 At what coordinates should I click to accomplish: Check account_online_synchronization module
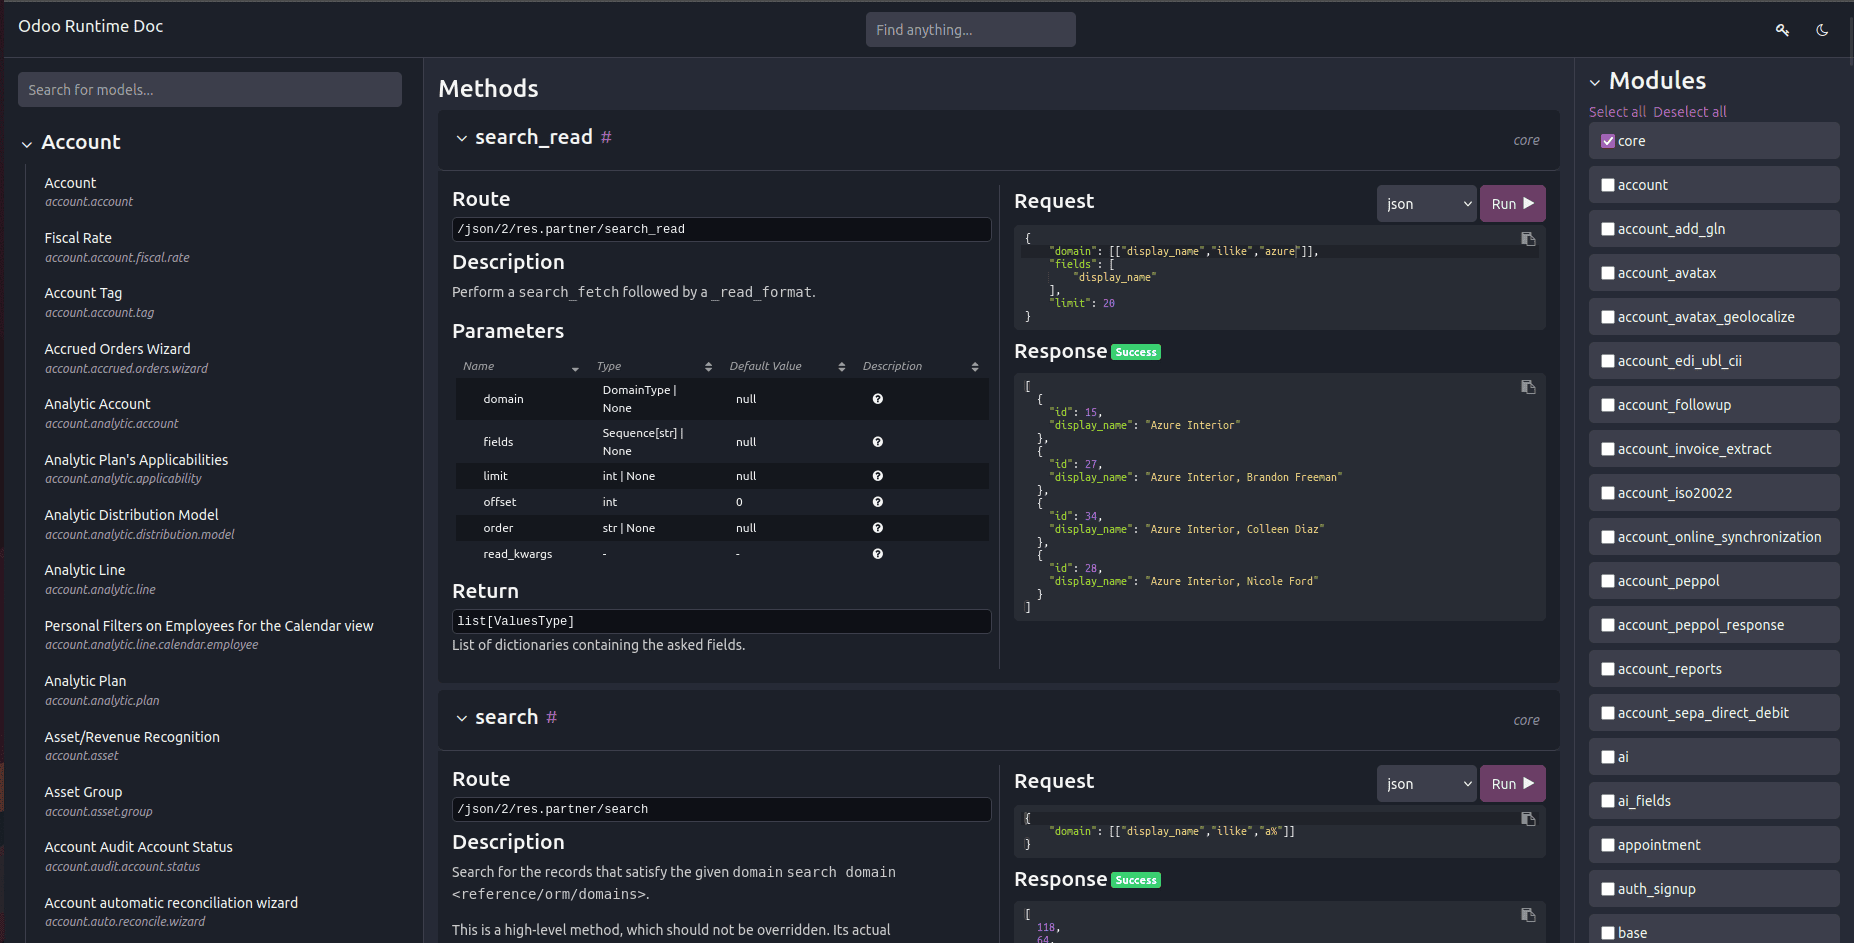1608,537
